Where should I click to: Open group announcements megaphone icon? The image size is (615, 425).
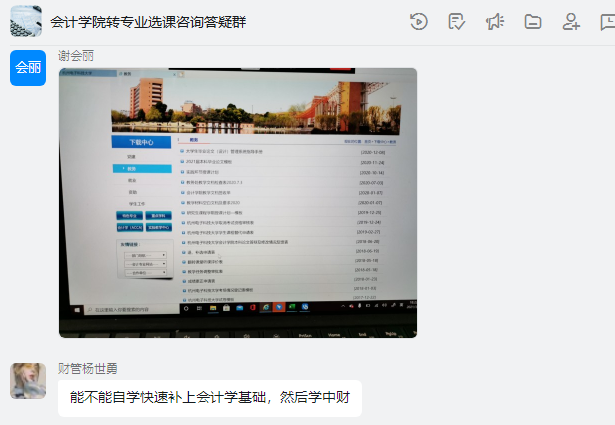495,21
